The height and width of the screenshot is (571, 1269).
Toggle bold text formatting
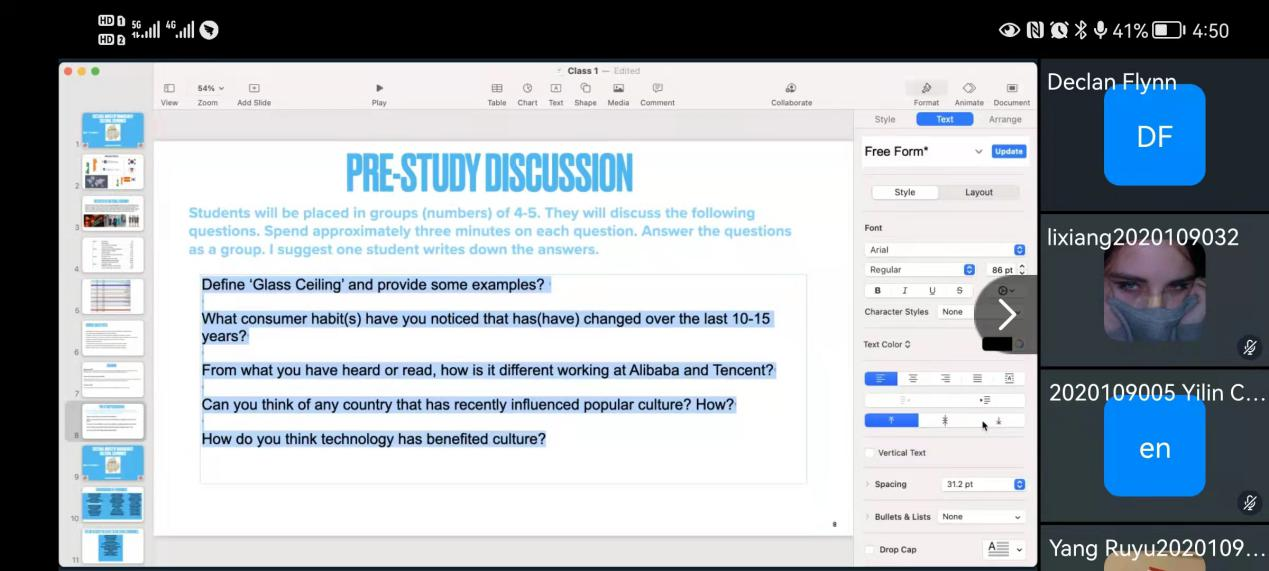tap(878, 291)
